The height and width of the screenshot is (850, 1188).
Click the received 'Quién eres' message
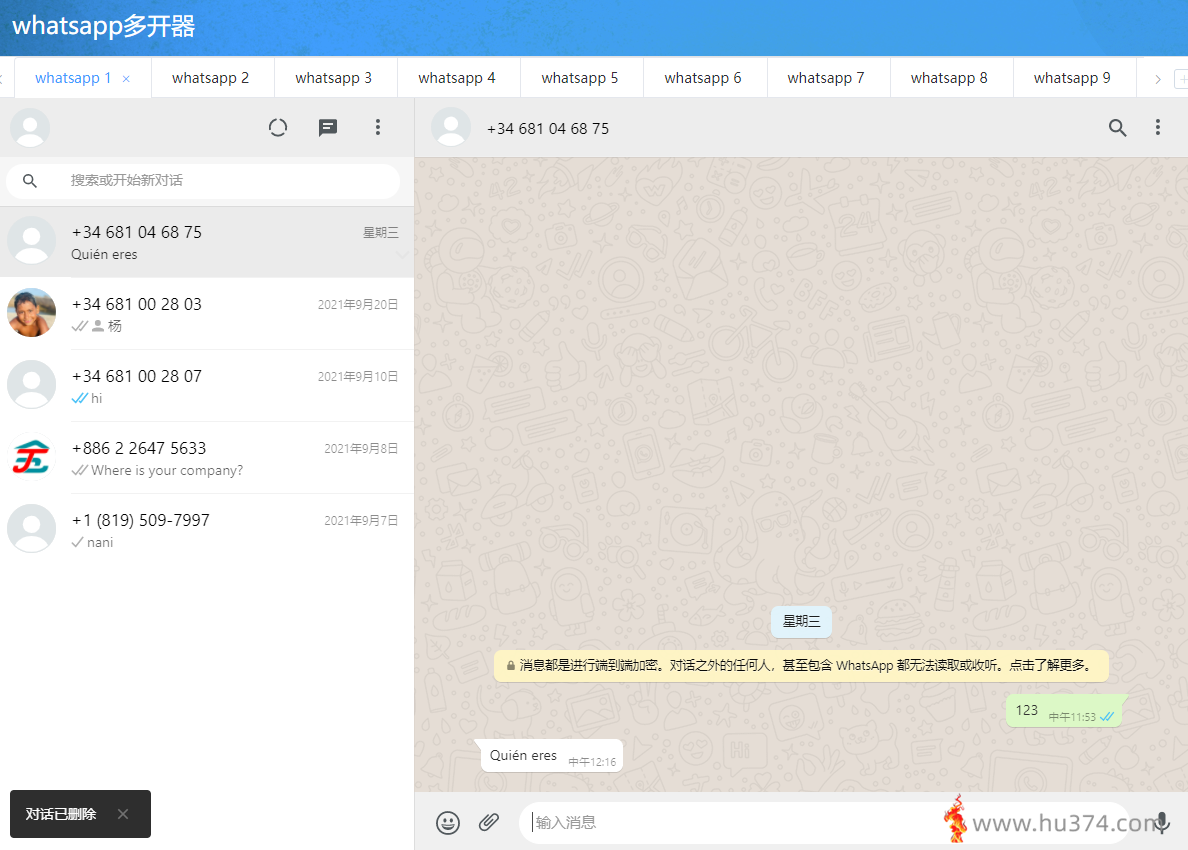tap(551, 756)
